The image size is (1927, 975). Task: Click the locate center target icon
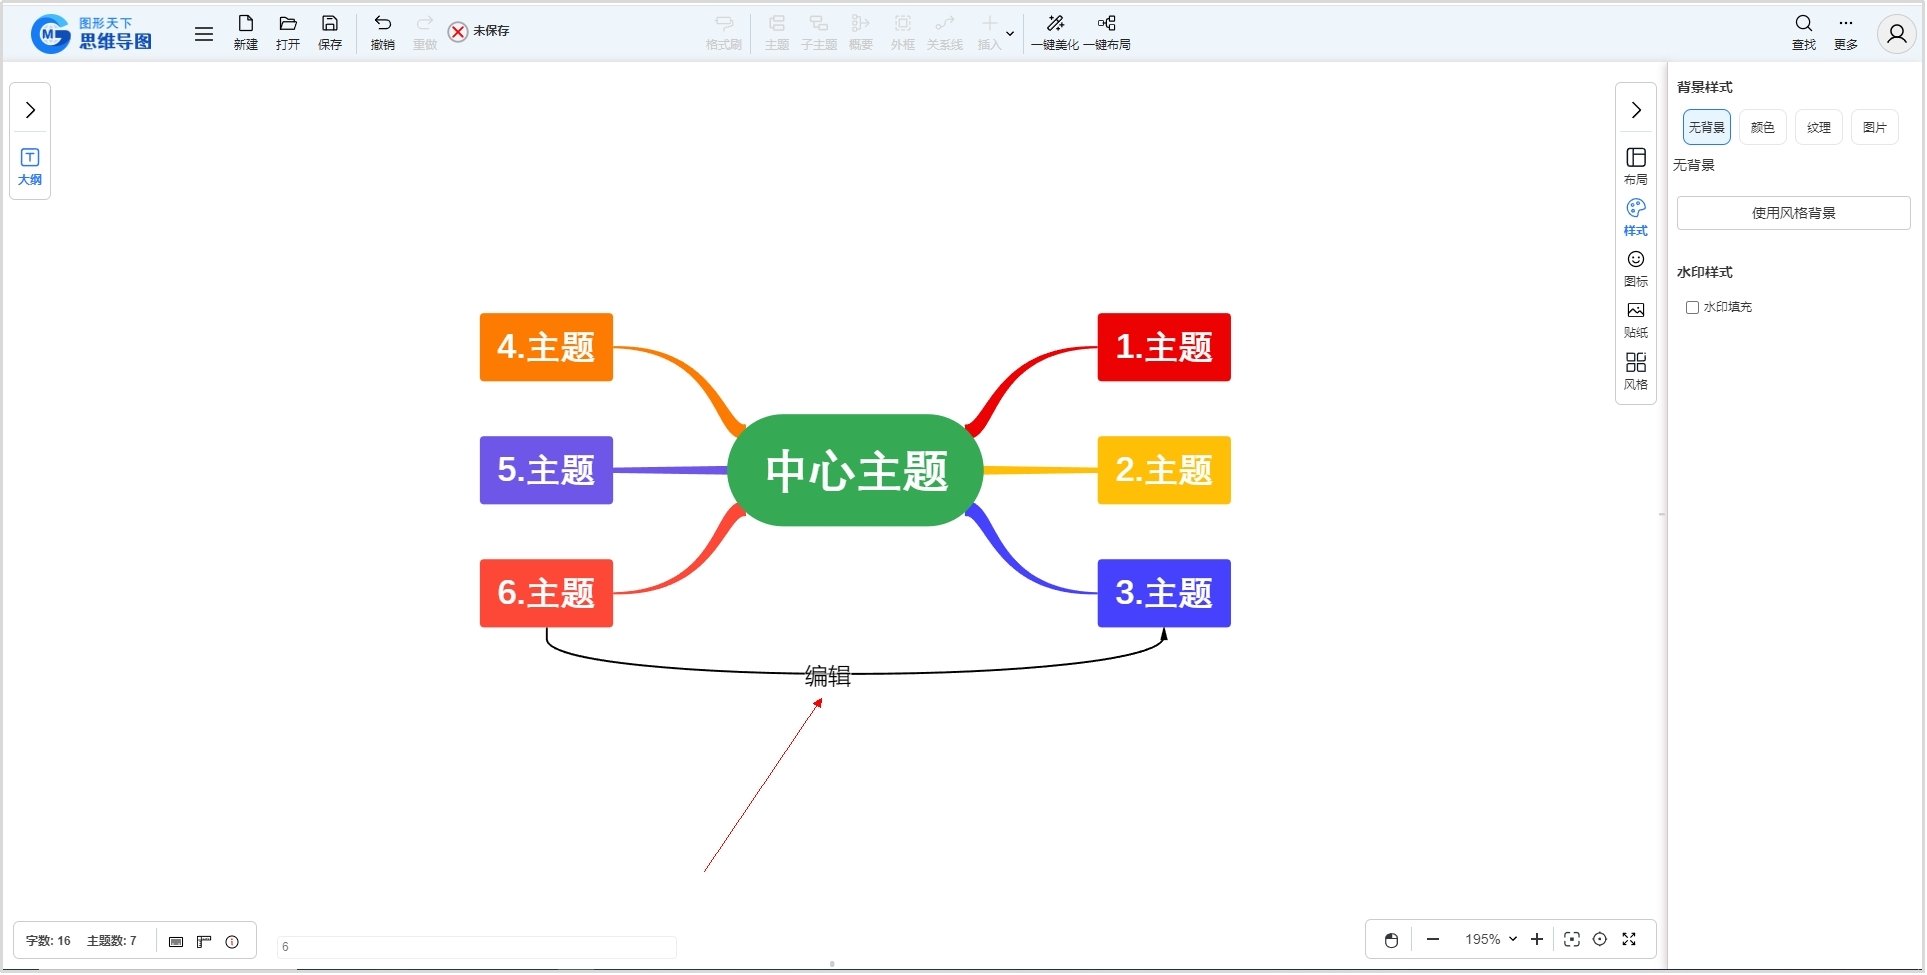[1600, 940]
